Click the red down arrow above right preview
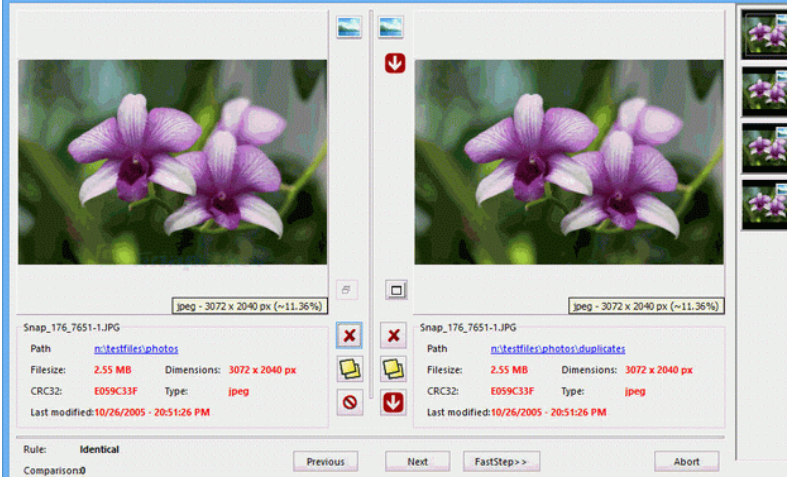The image size is (787, 477). (394, 64)
